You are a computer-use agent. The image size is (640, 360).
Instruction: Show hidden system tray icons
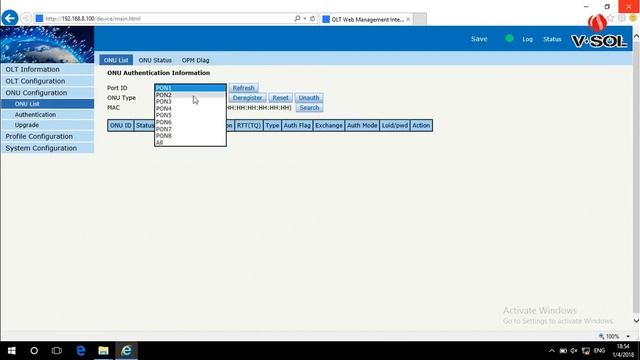(551, 351)
